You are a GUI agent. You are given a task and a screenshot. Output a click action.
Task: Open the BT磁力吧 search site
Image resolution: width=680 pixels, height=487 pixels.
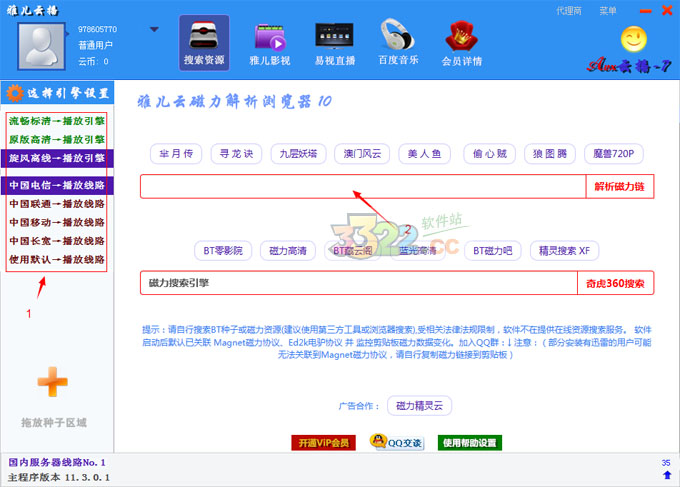tap(493, 251)
